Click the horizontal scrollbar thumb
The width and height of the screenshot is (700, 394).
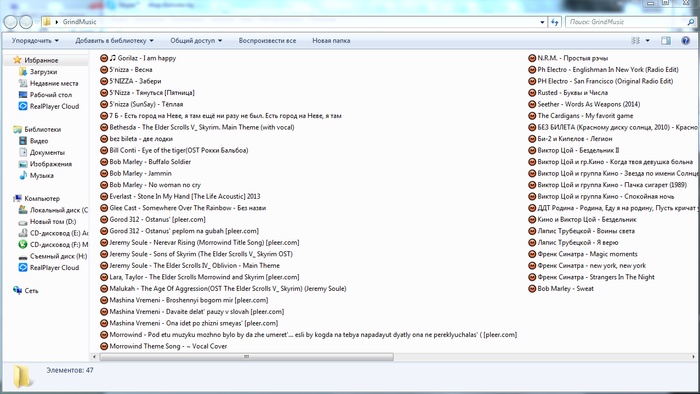coord(246,357)
